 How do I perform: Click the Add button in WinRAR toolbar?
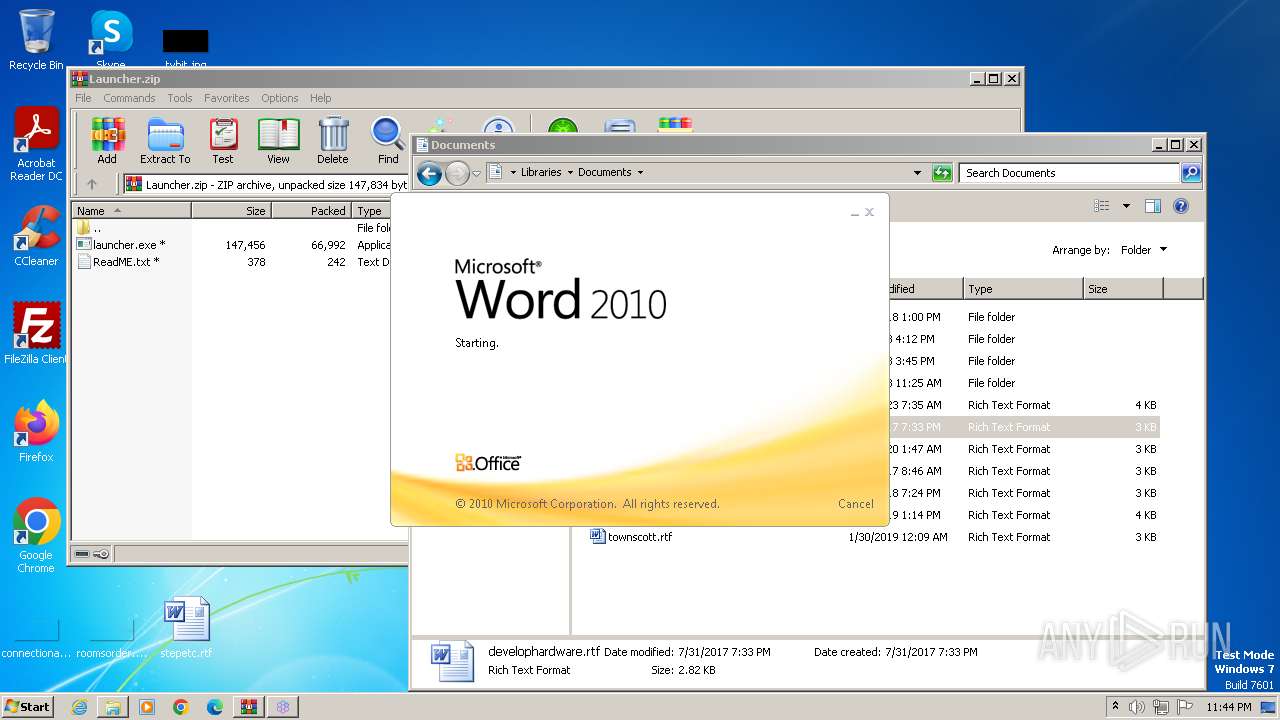106,140
